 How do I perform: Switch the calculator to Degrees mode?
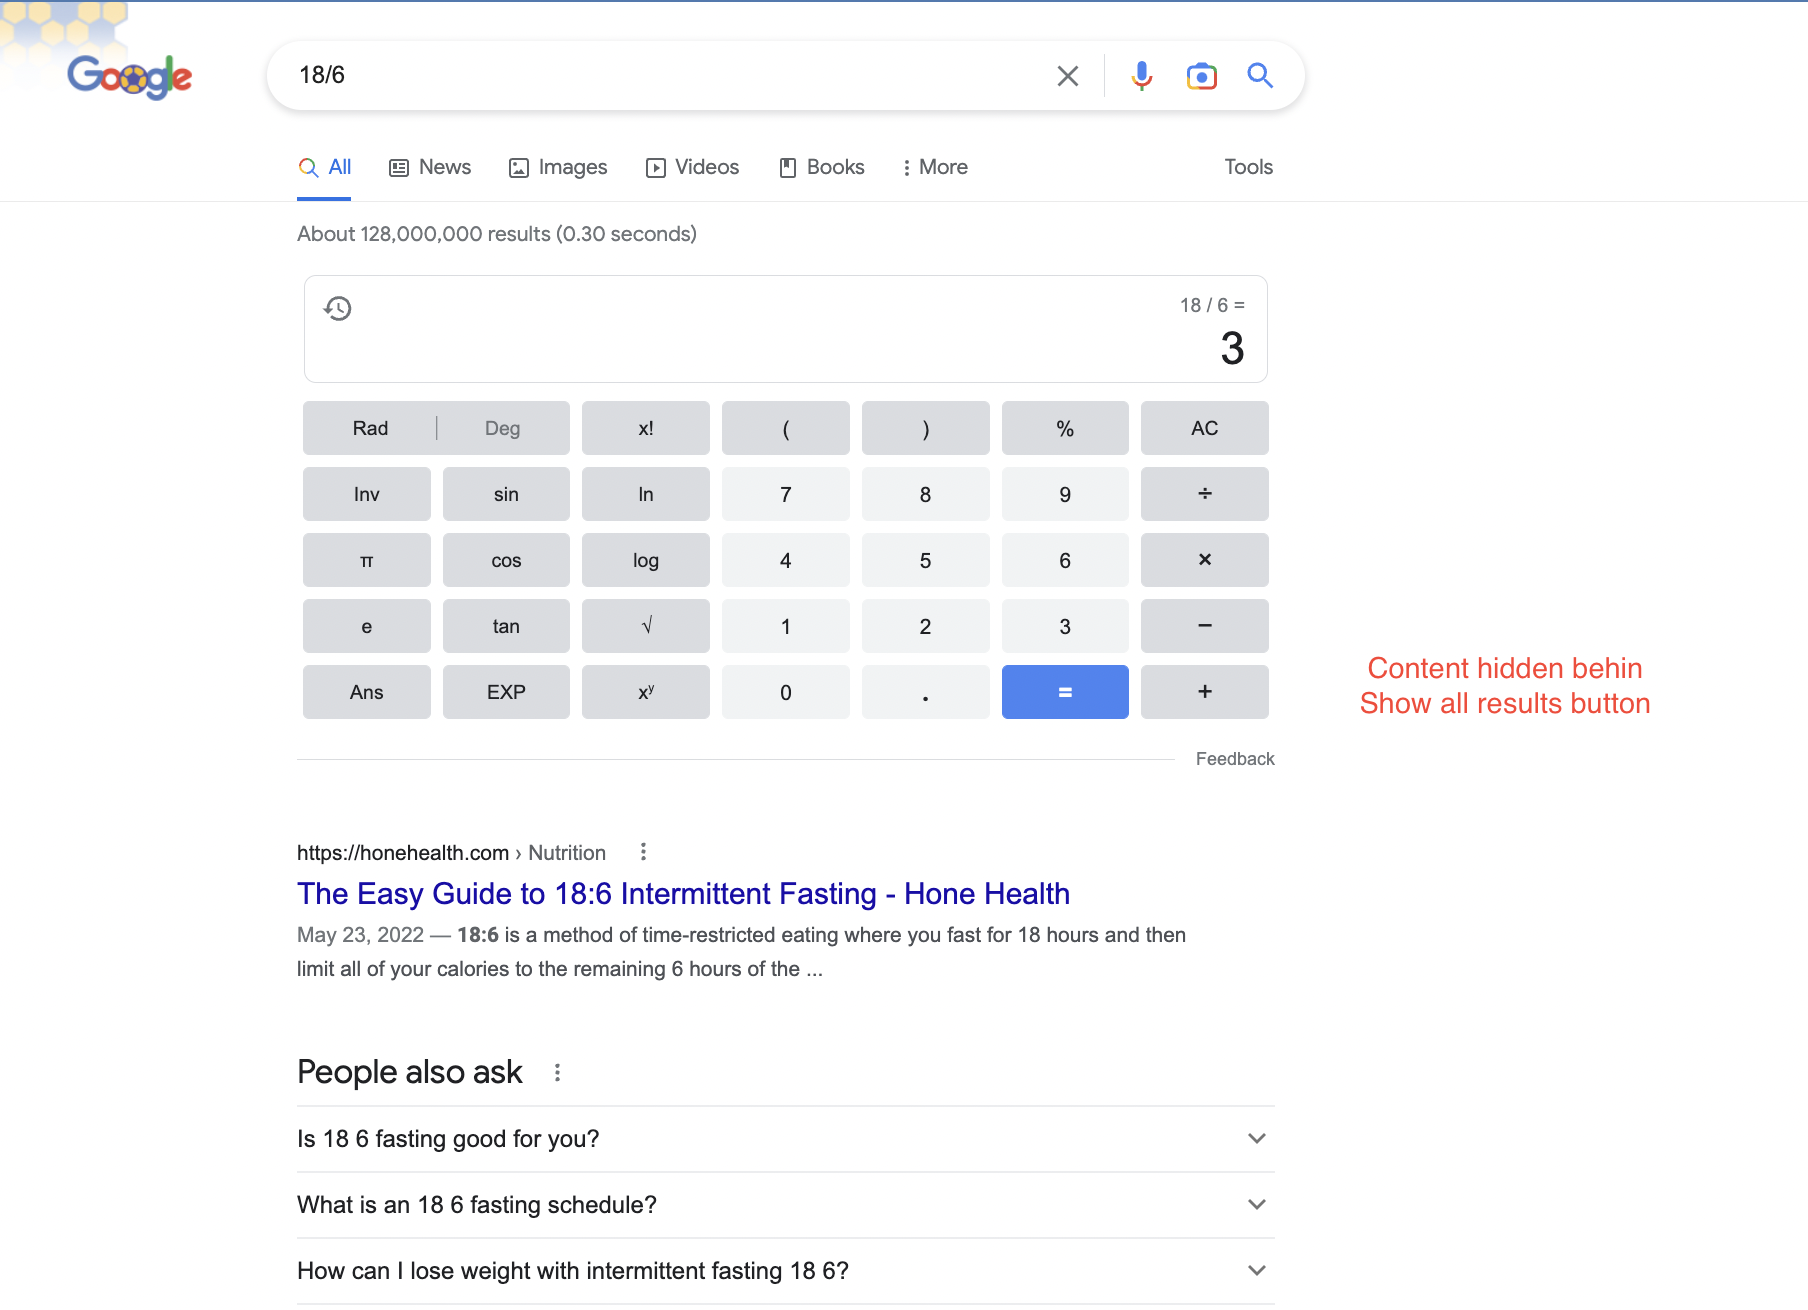pos(502,428)
